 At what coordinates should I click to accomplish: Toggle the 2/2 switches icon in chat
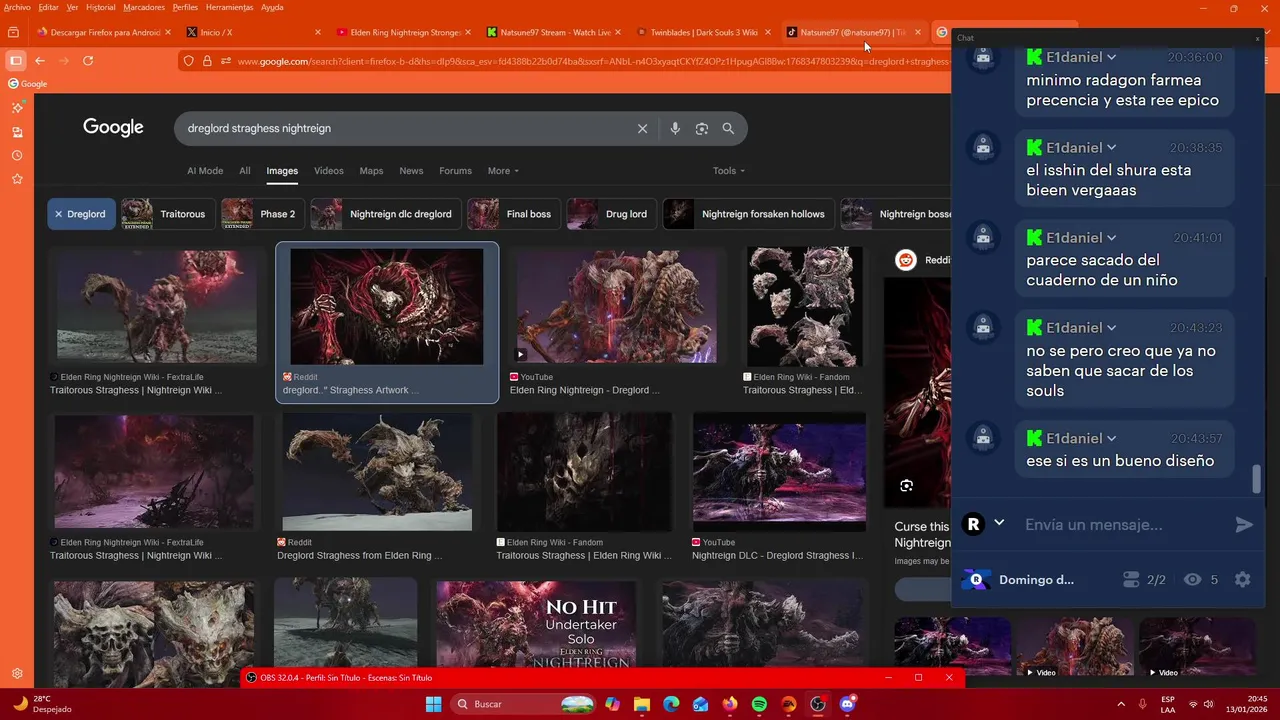1131,579
